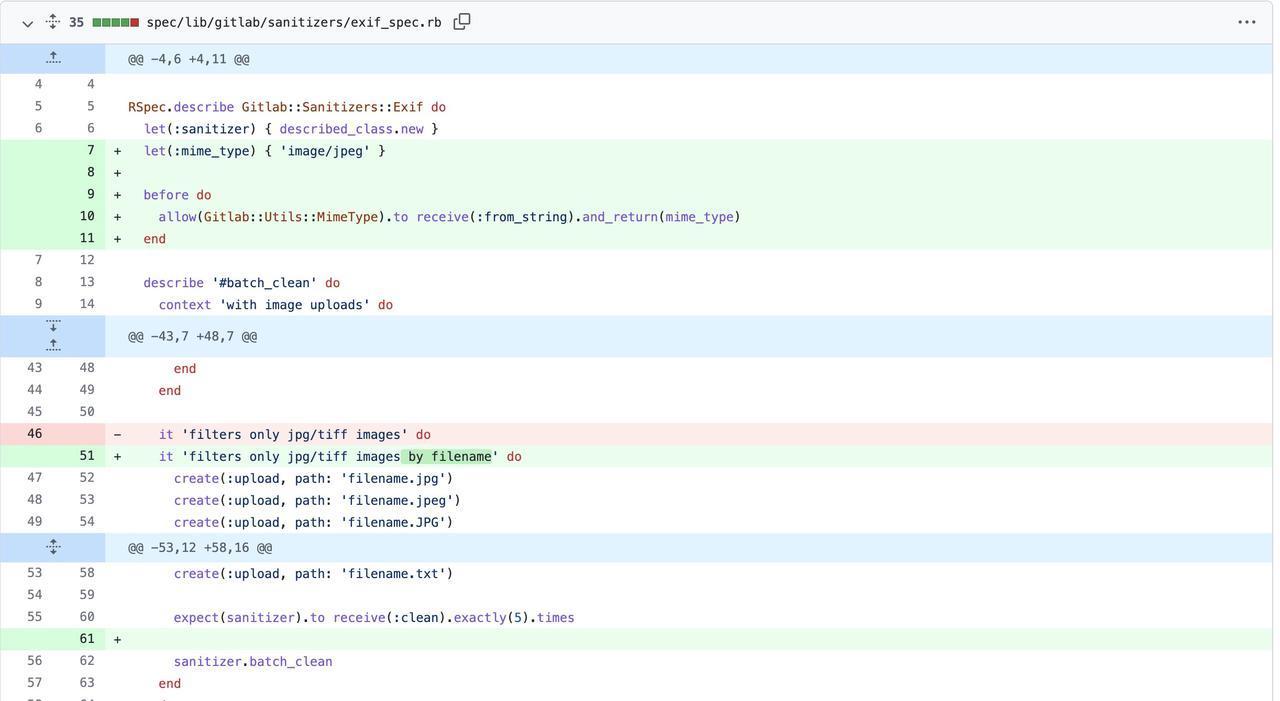Click new line number 7
Viewport: 1280px width, 701px height.
tap(90, 151)
